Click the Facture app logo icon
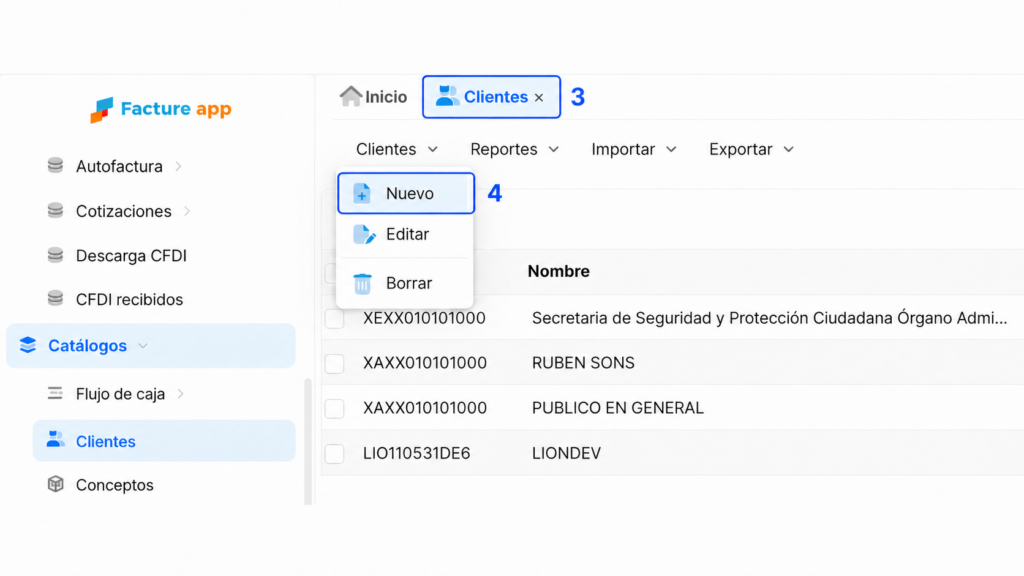 (x=101, y=110)
